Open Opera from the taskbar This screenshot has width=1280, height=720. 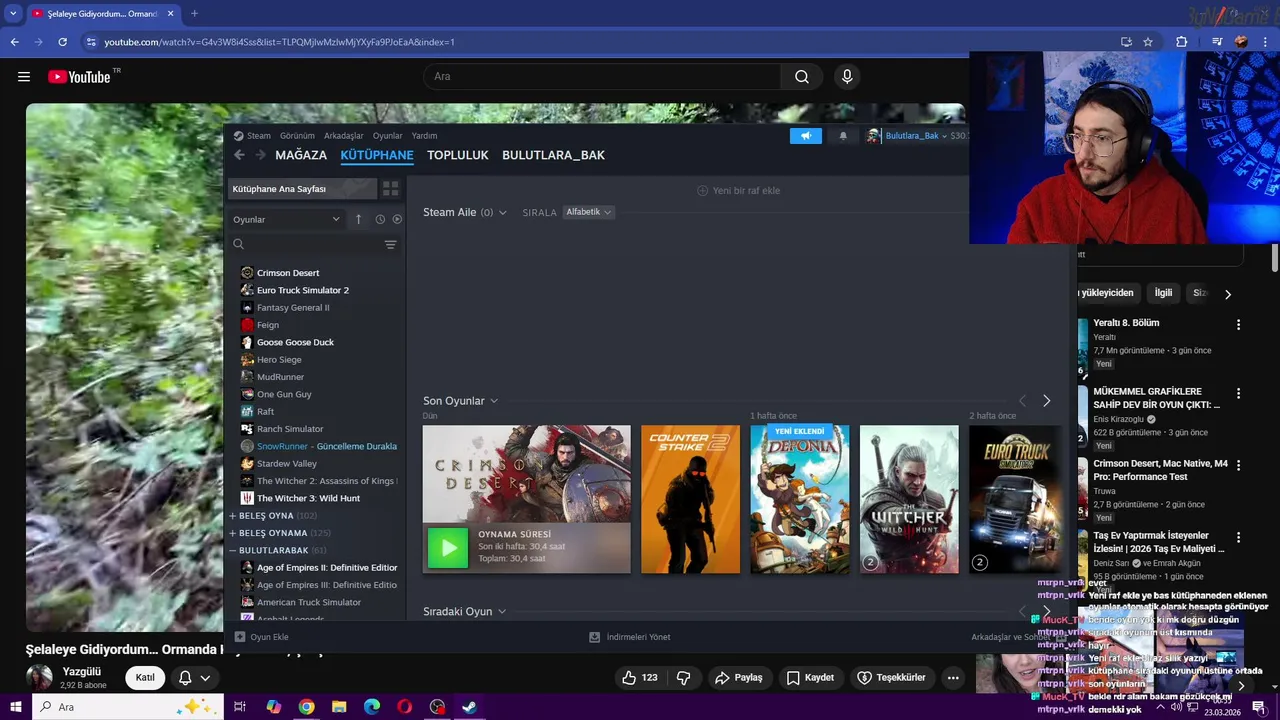point(404,707)
